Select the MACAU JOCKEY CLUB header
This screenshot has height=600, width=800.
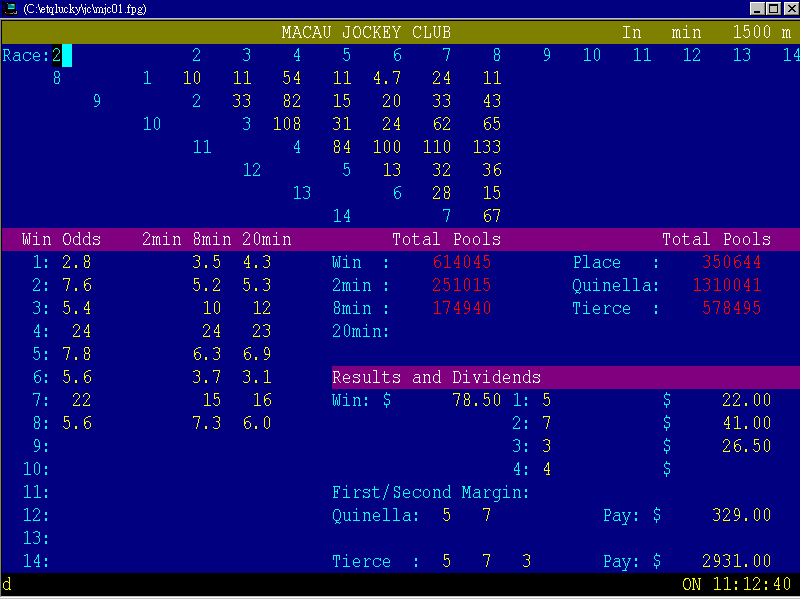pos(366,33)
